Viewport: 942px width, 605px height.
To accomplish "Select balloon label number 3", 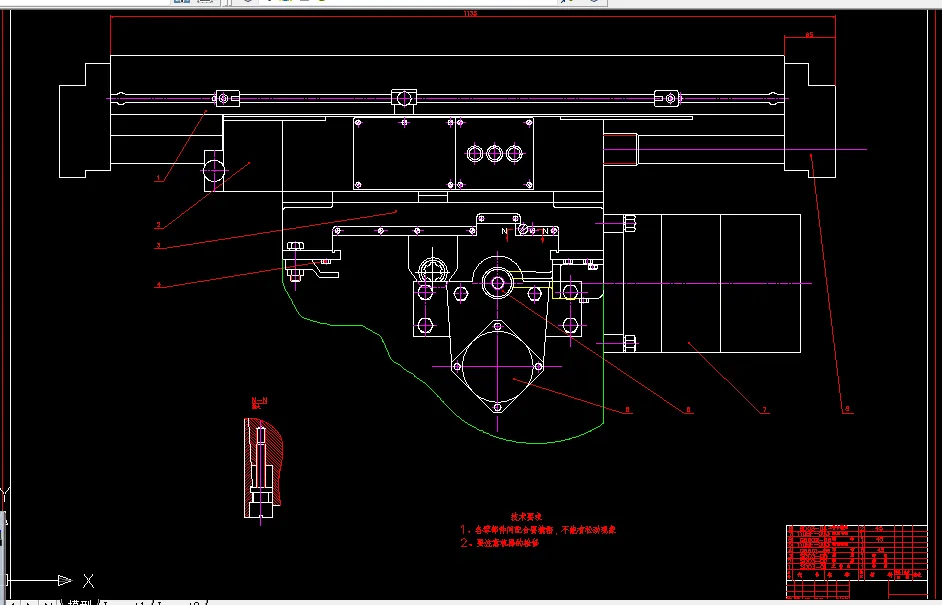I will pyautogui.click(x=159, y=245).
